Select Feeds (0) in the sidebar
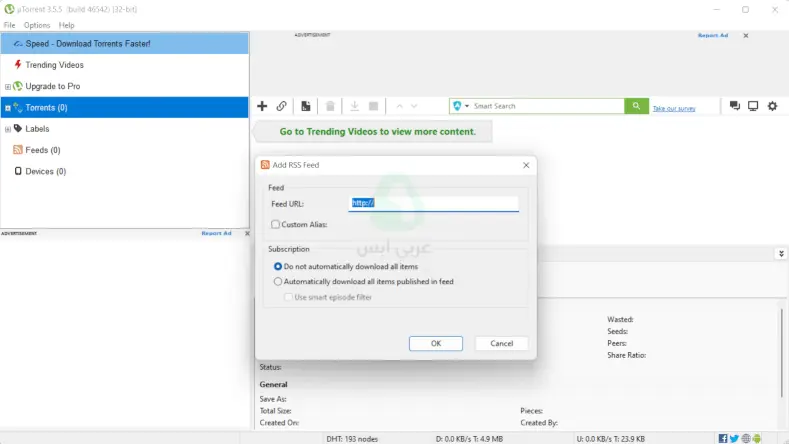Screen dimensions: 789x444 (42, 150)
